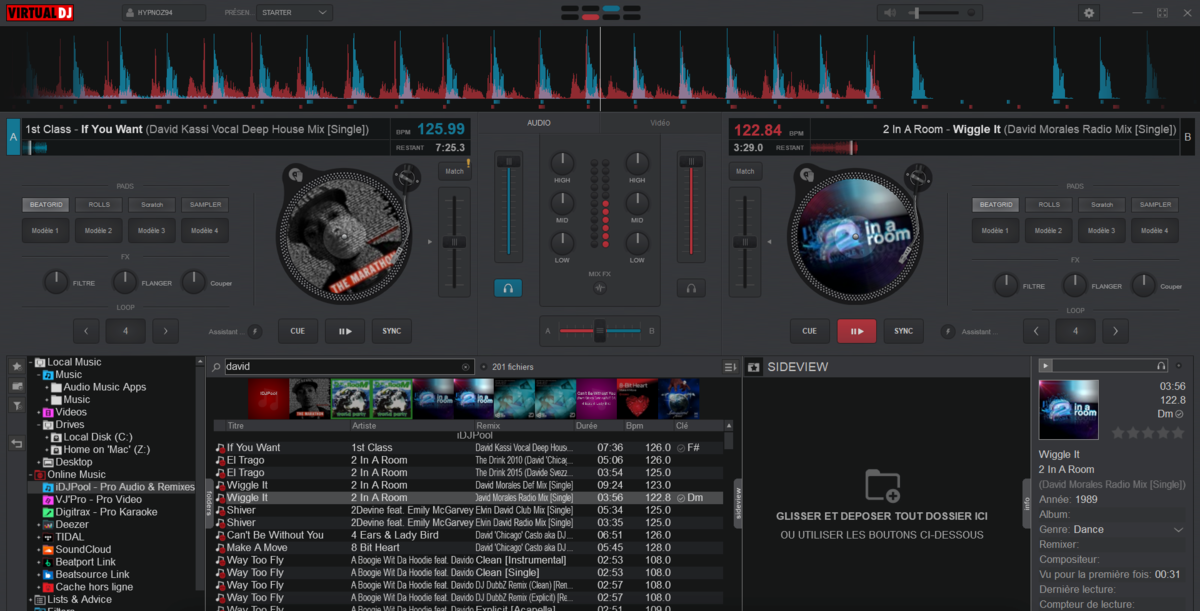1200x611 pixels.
Task: Expand the Desktop folder node
Action: 39,462
